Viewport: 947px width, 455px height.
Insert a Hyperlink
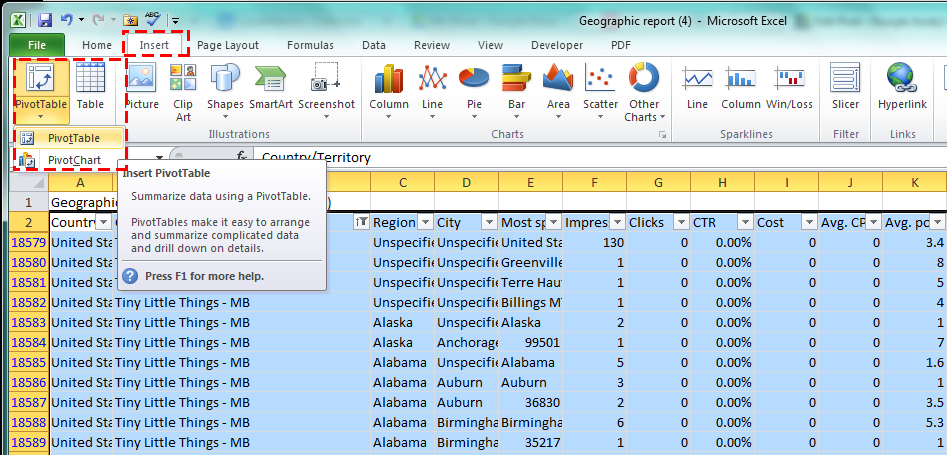[902, 87]
